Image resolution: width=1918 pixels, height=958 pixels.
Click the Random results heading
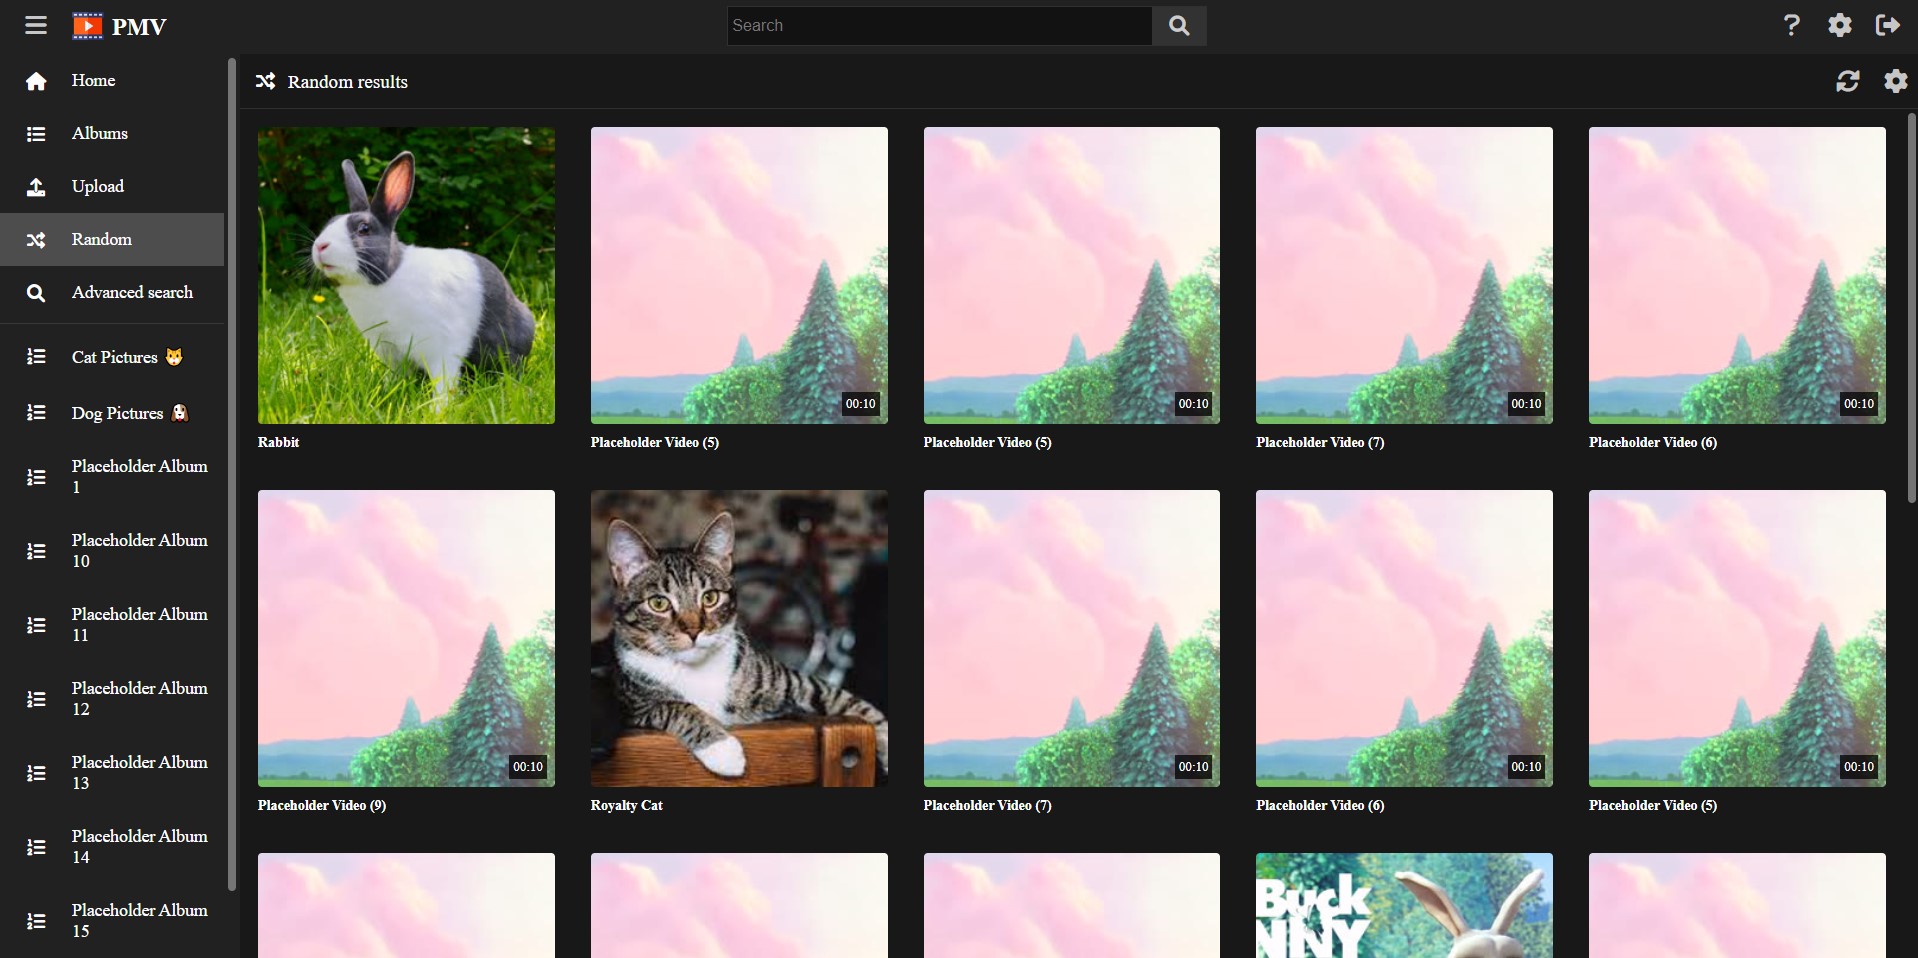click(348, 82)
